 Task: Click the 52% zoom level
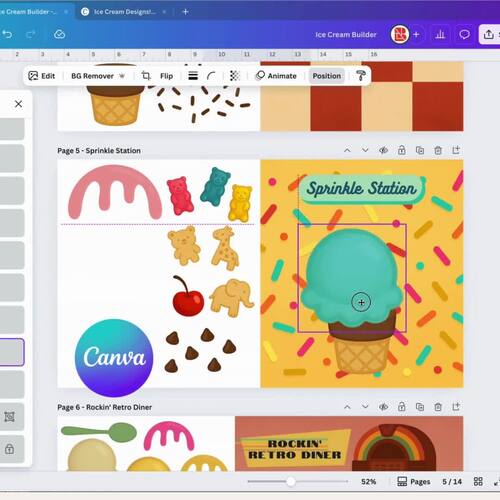(368, 481)
